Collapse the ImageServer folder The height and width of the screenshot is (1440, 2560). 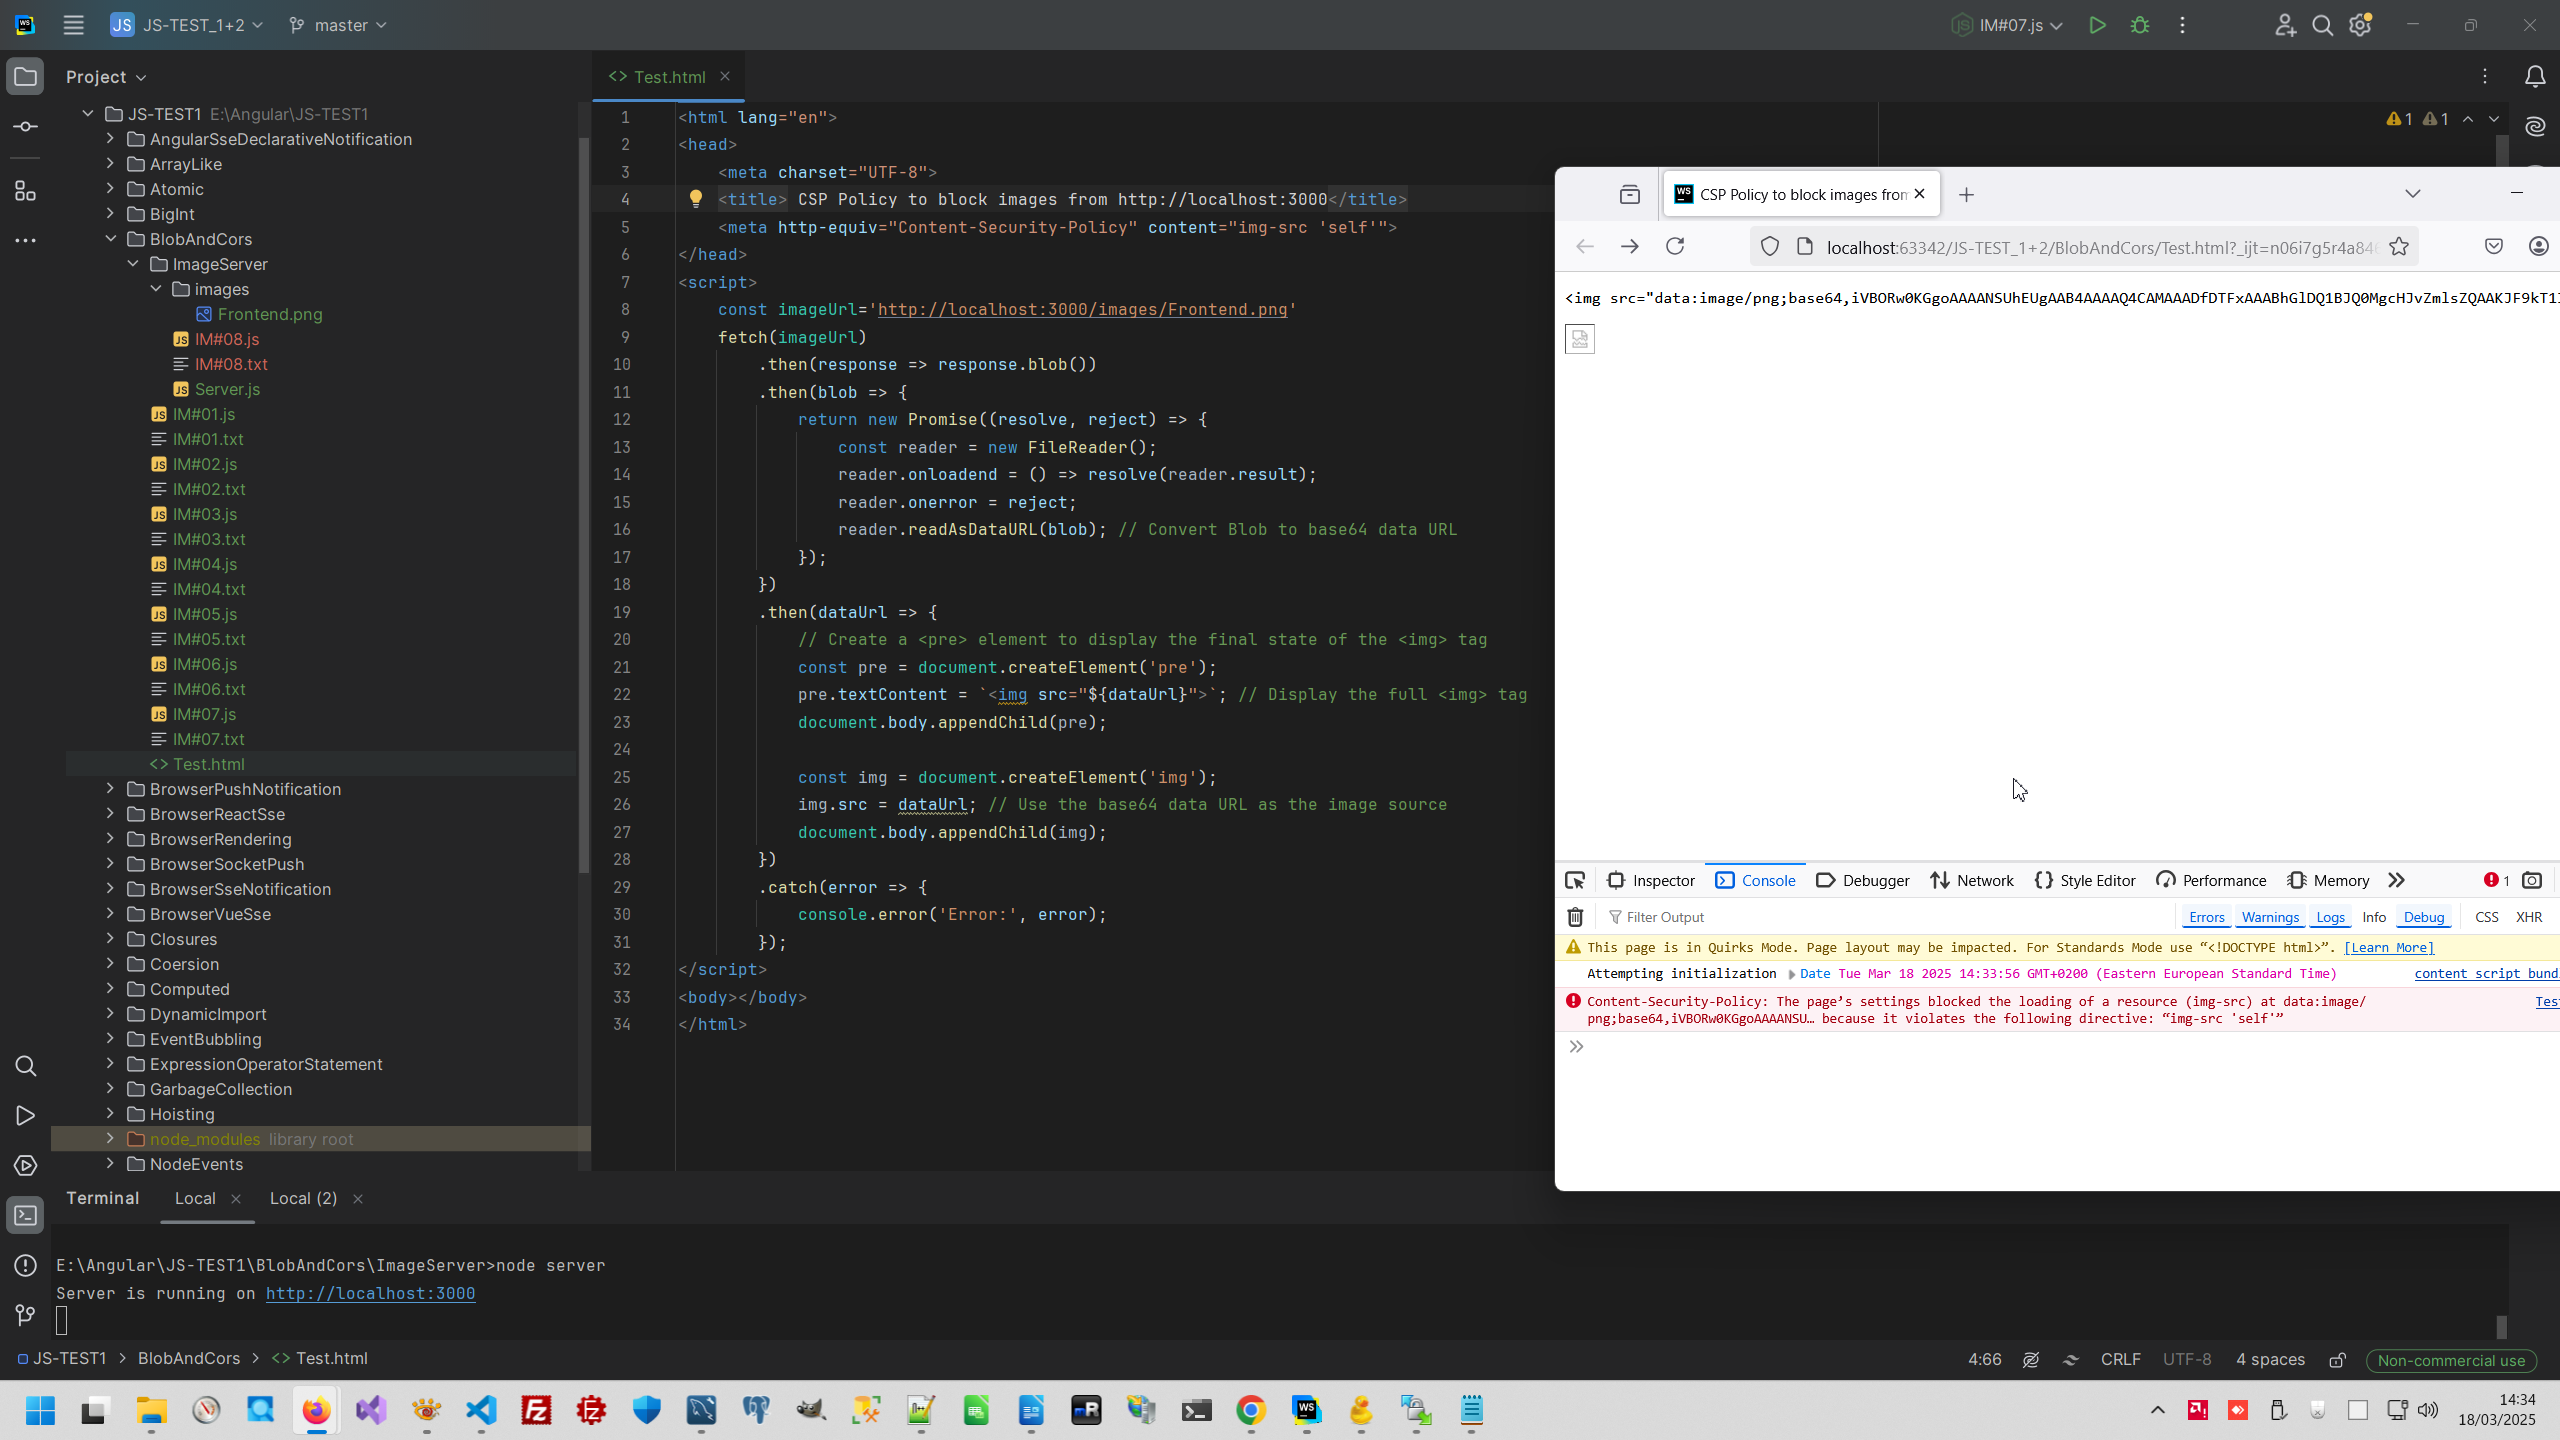click(x=133, y=264)
